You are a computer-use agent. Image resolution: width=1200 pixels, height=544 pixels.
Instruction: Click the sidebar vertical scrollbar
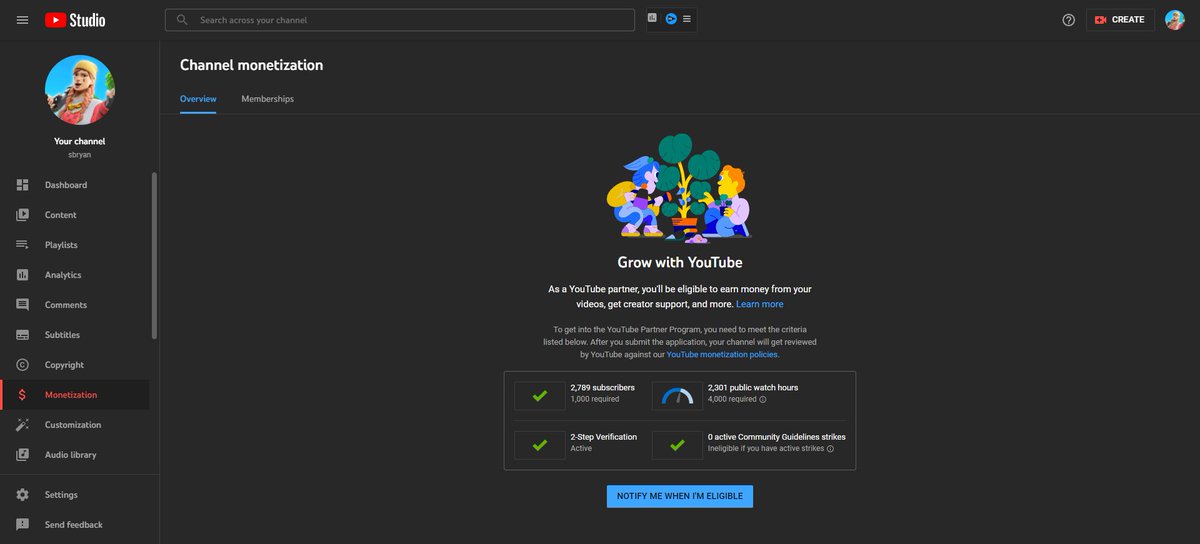coord(154,255)
